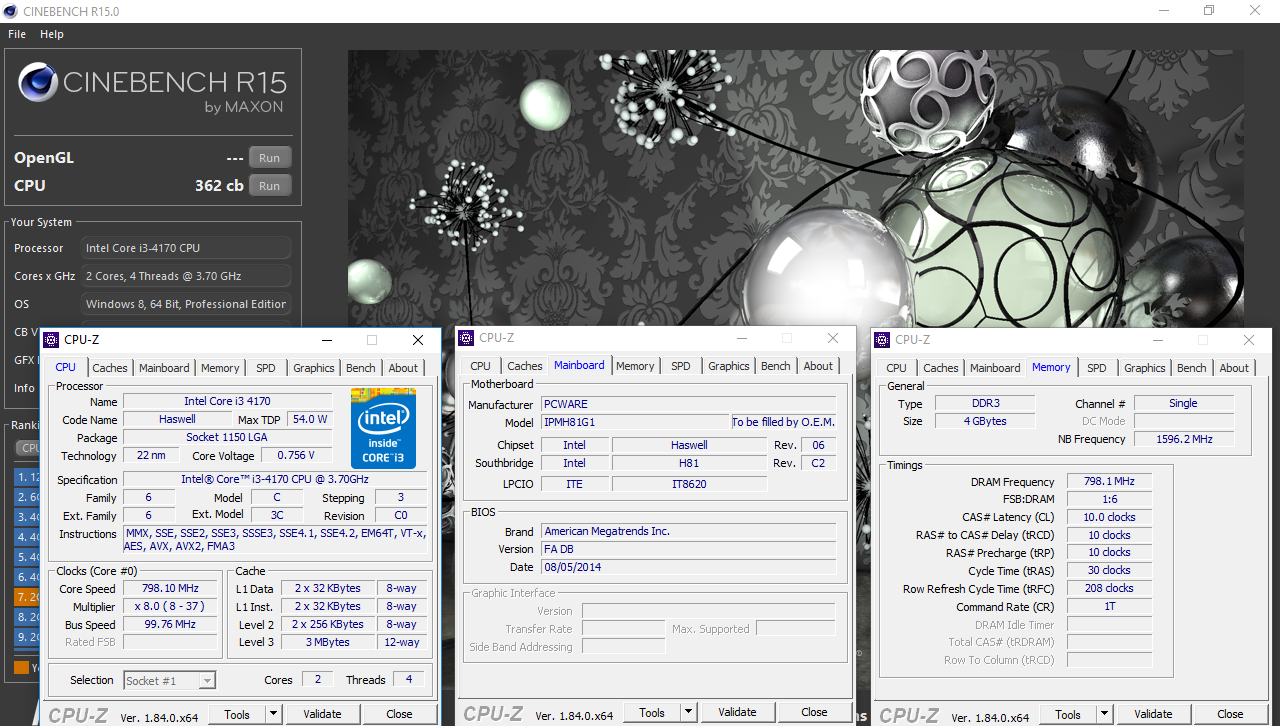Expand Tools dropdown arrow in left CPU-Z window
This screenshot has height=726, width=1280.
273,714
